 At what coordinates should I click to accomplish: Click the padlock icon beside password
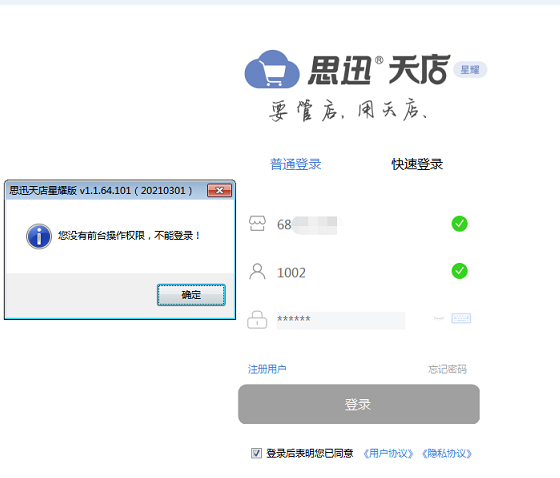pos(257,320)
